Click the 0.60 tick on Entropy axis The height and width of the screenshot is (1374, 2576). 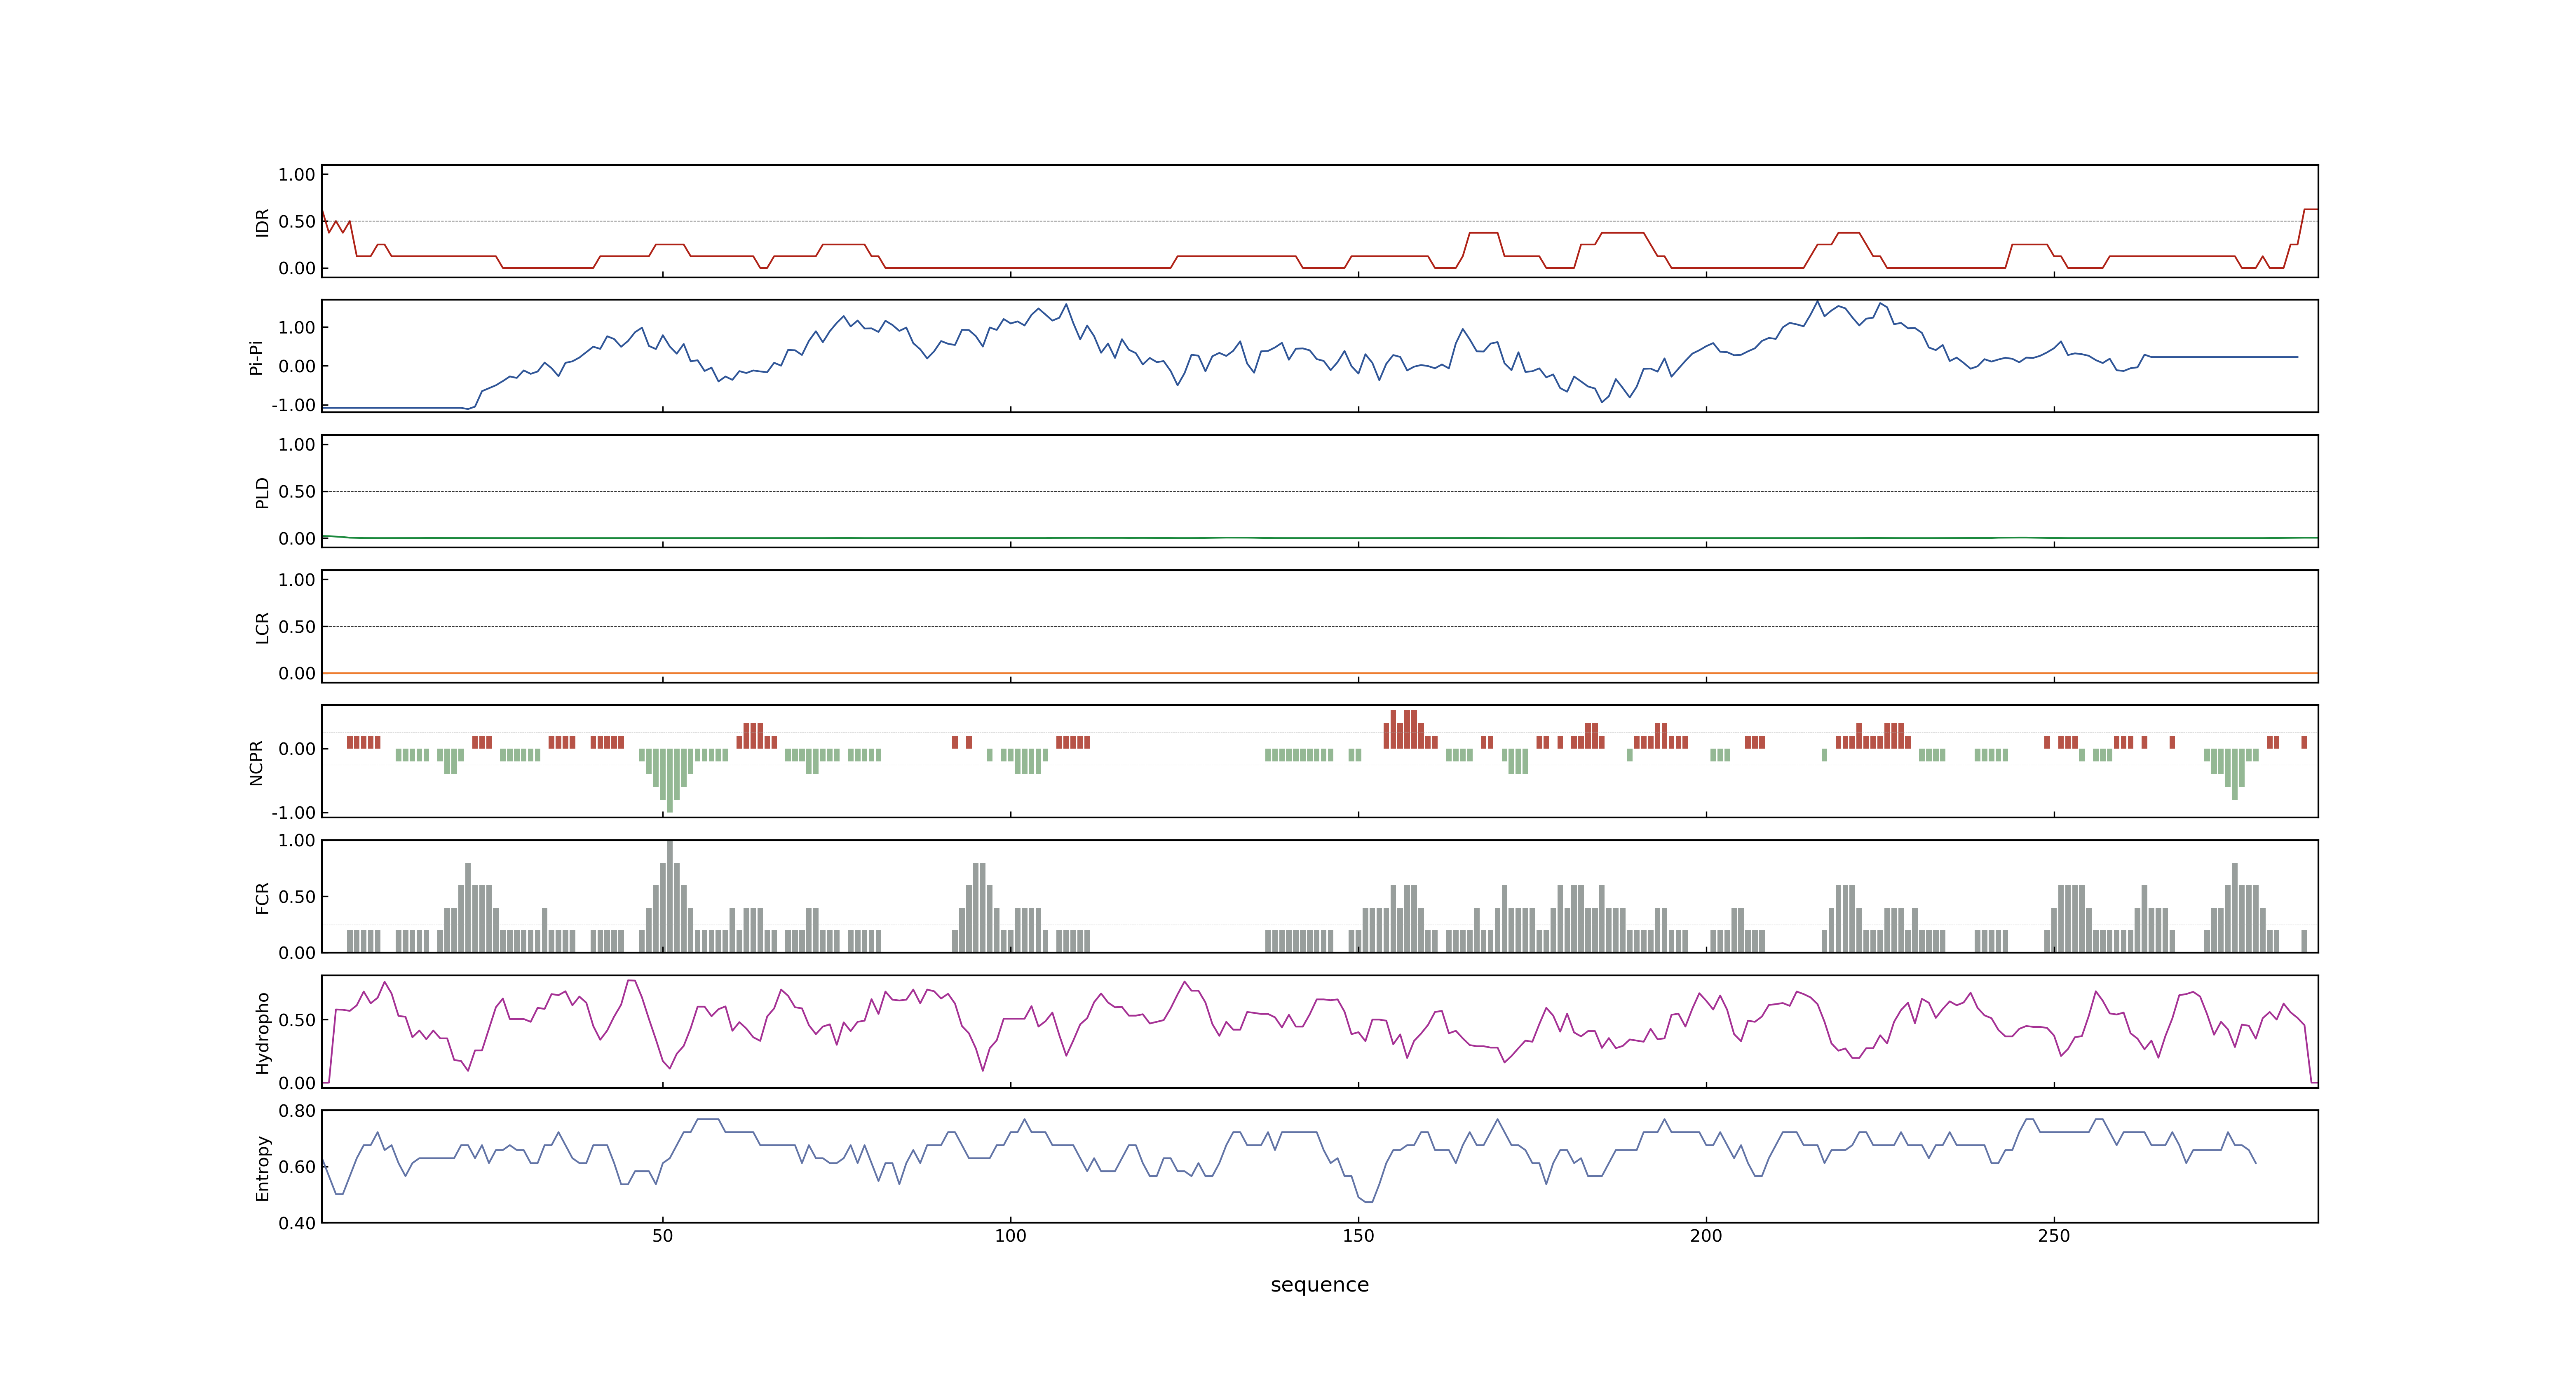coord(297,1167)
